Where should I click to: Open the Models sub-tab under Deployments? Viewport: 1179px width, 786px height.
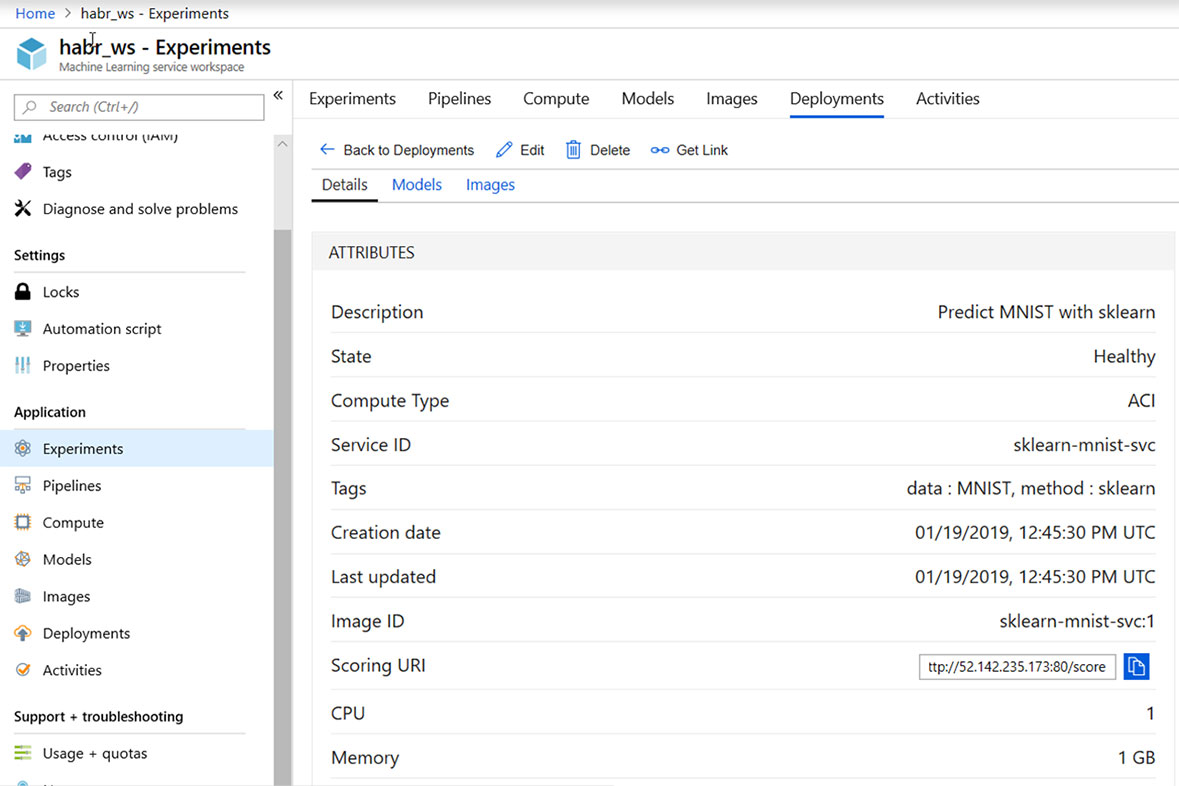pos(416,185)
